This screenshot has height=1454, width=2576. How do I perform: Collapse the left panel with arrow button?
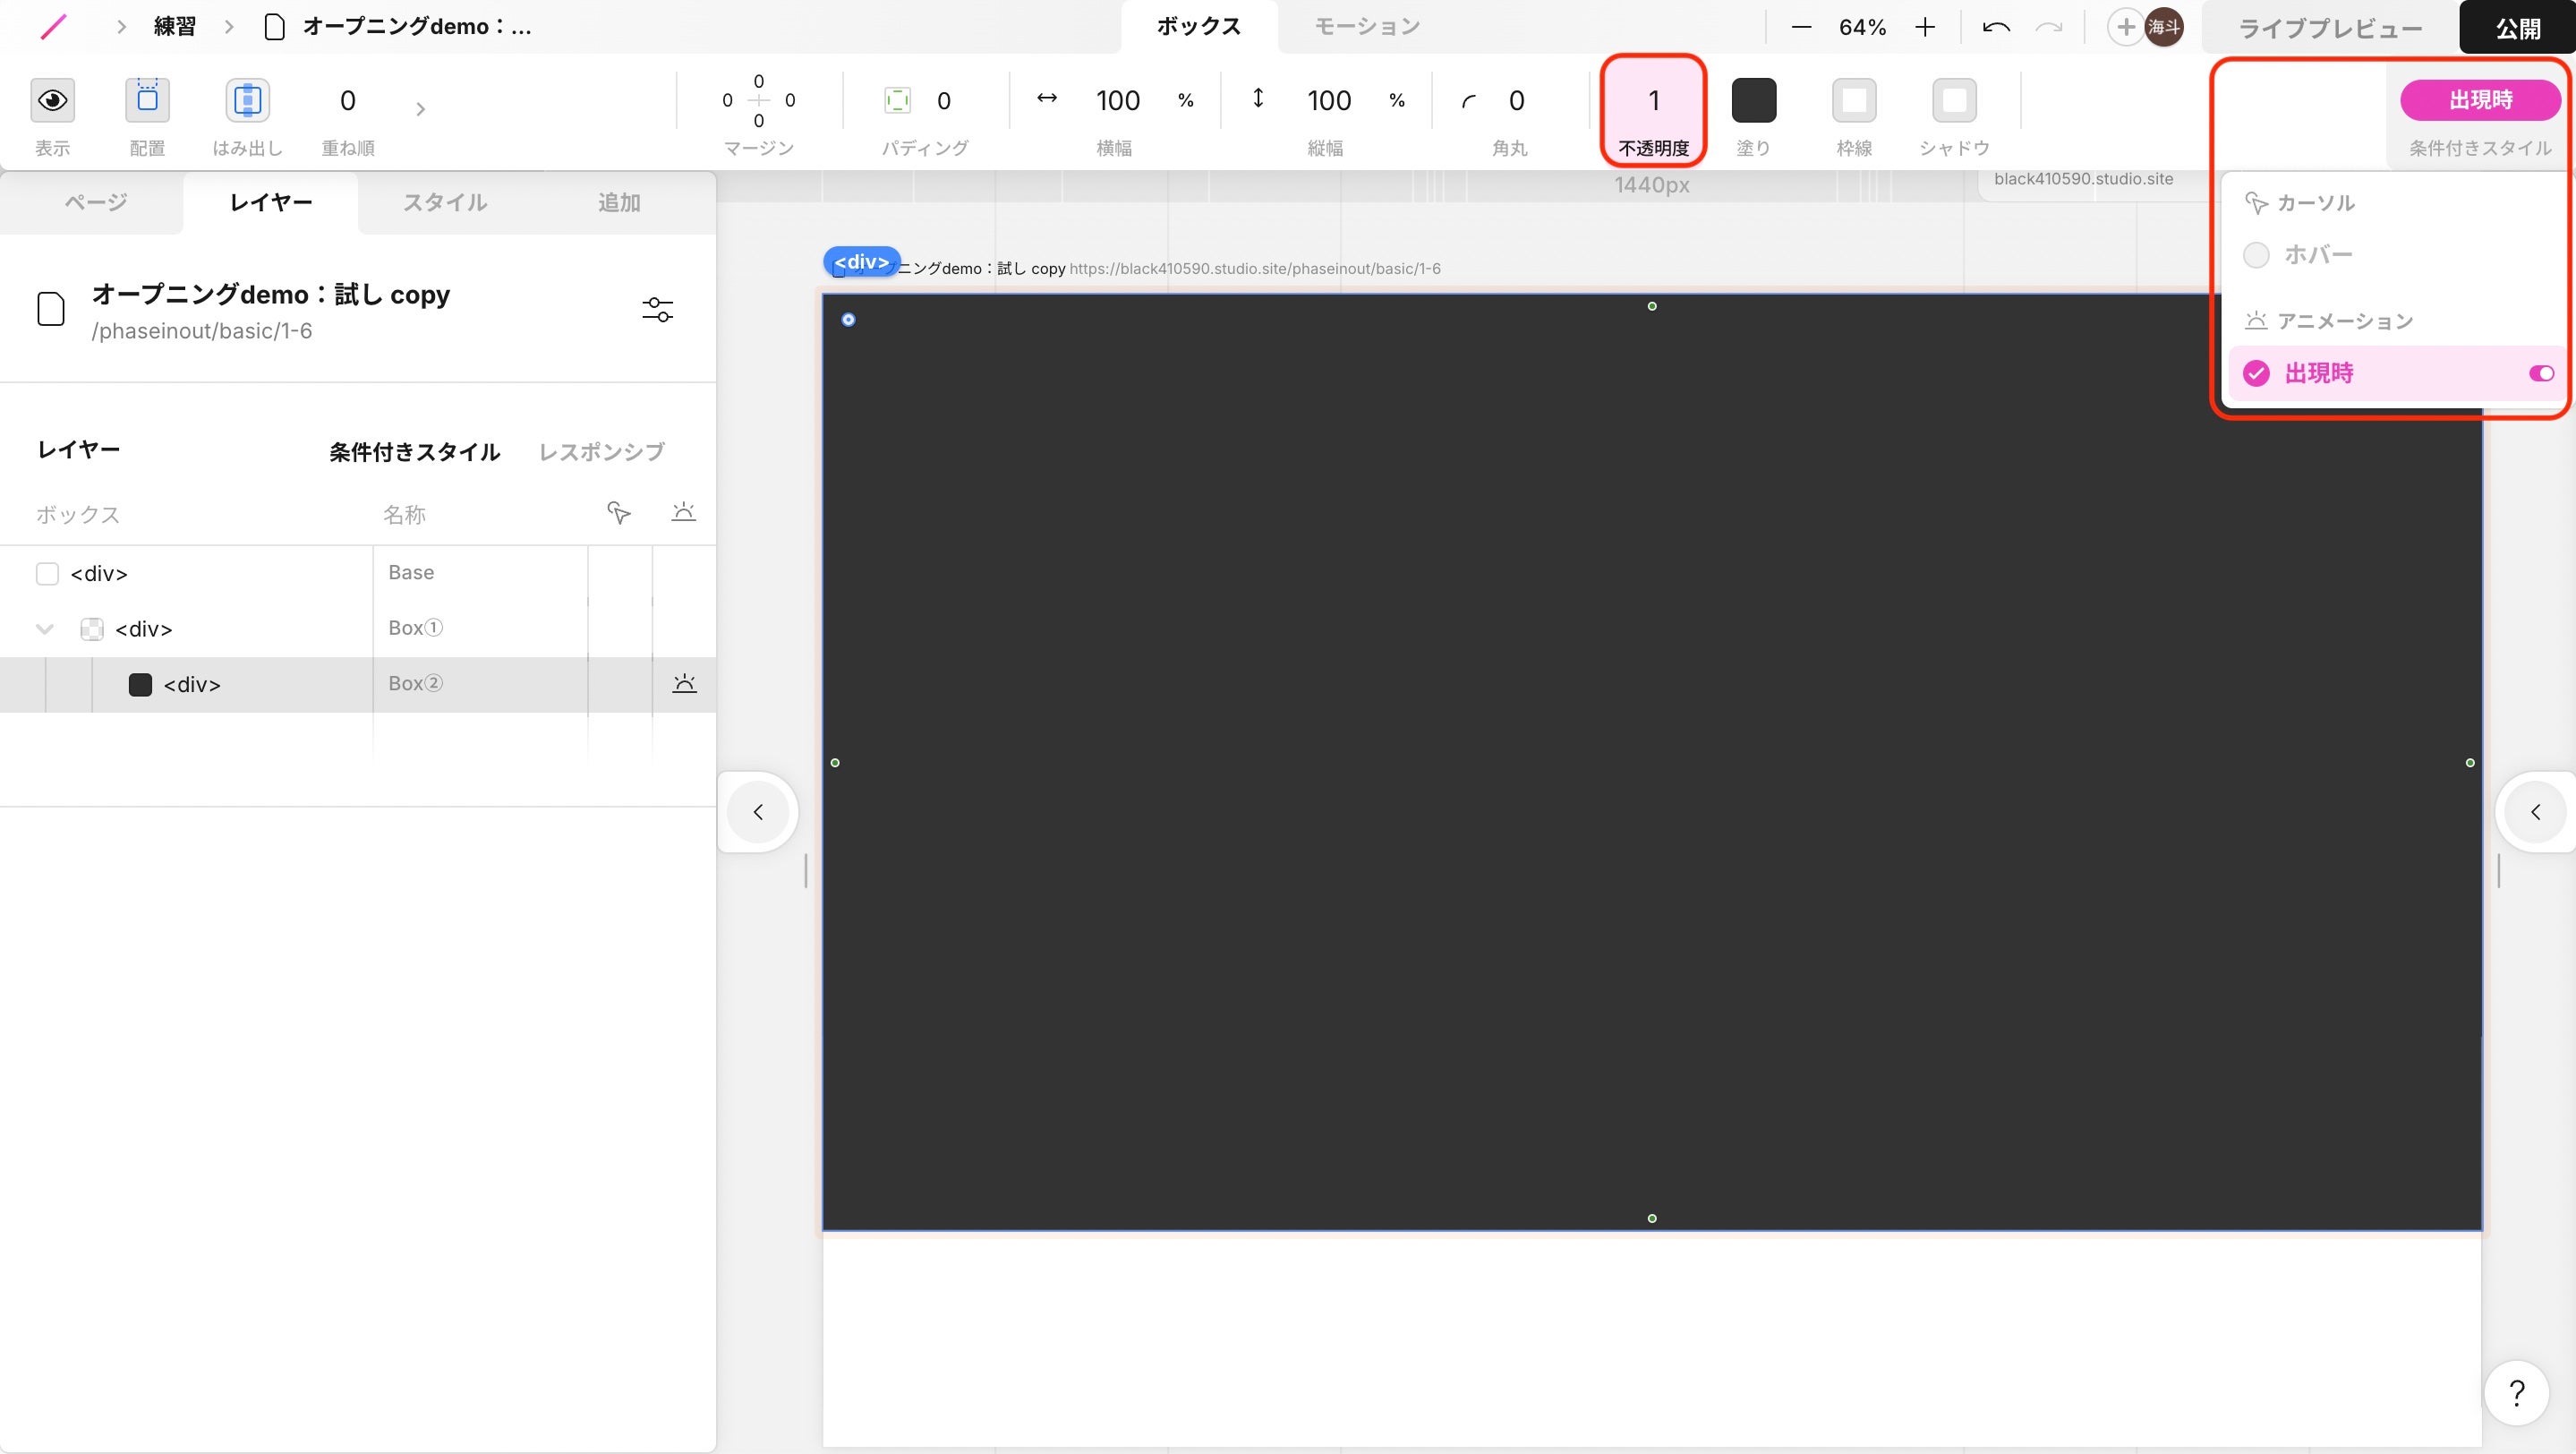(x=758, y=812)
